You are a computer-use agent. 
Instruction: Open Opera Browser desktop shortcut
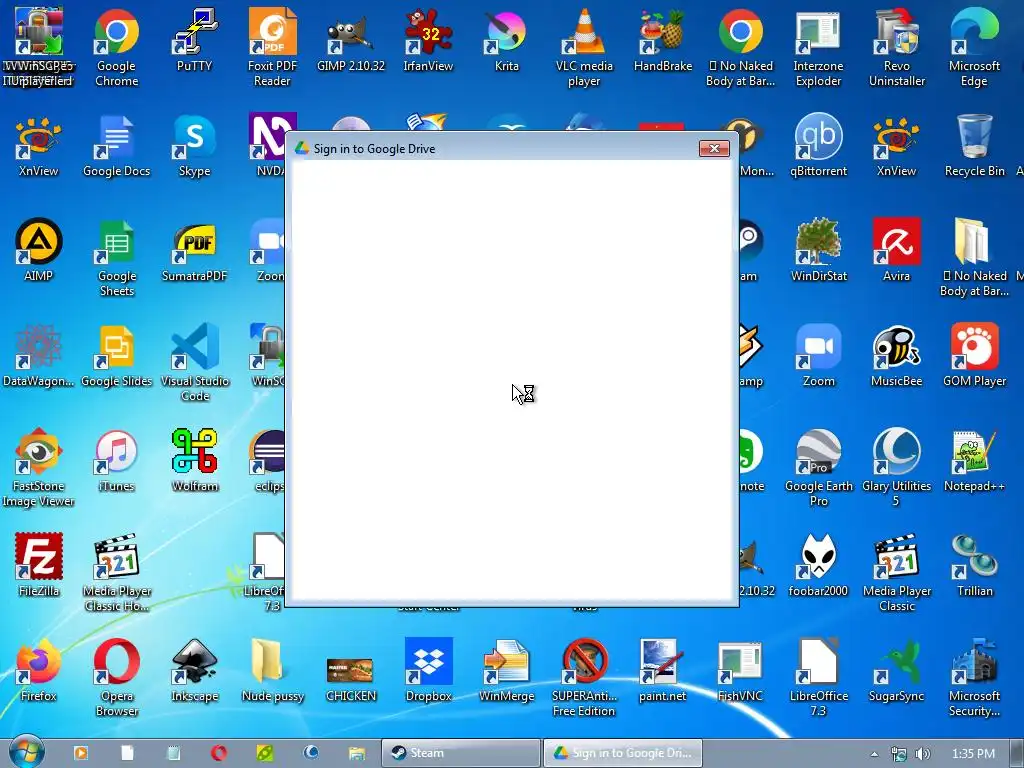(x=116, y=678)
